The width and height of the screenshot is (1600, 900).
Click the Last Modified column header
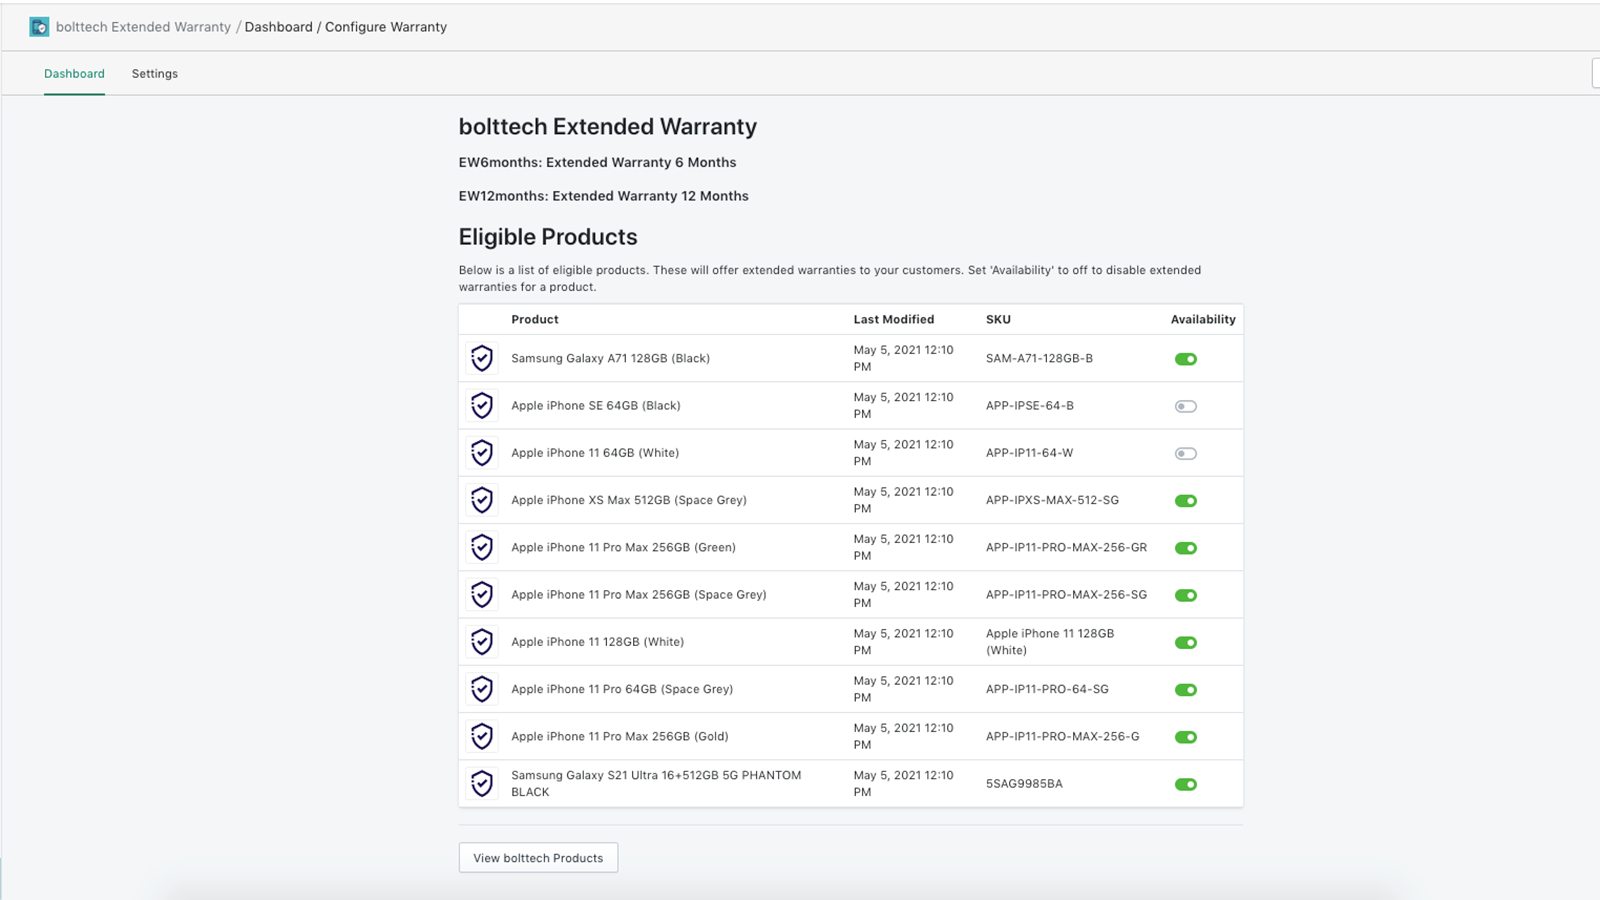[894, 319]
